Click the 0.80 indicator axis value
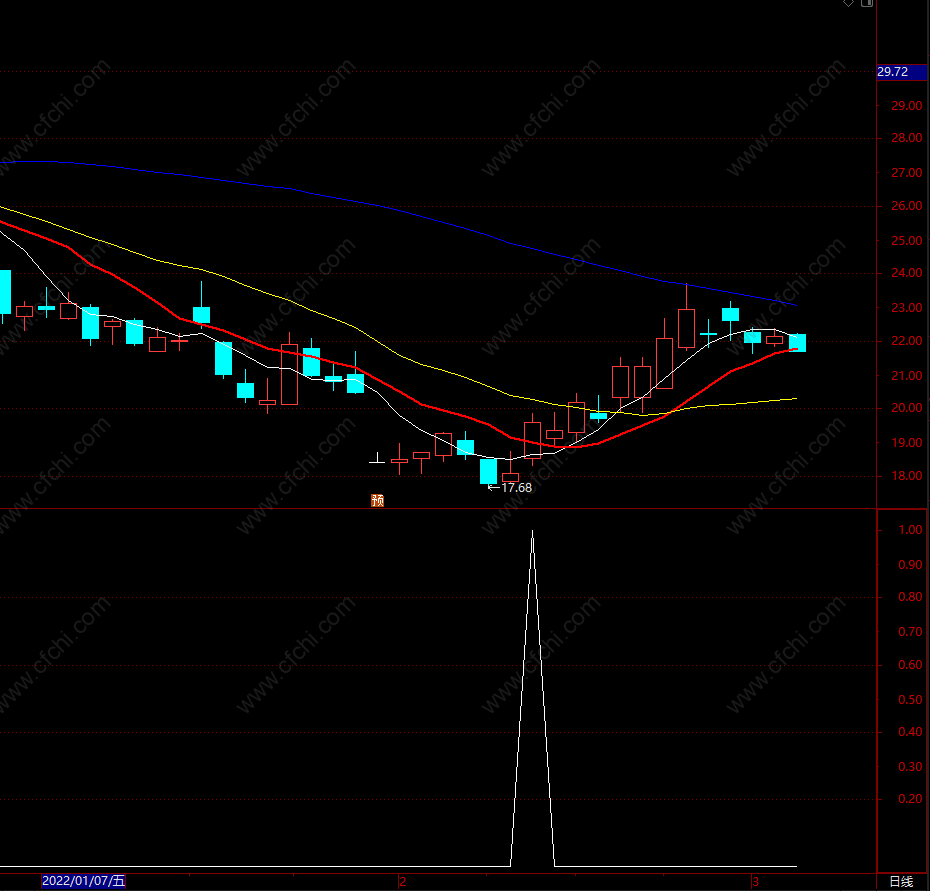 point(910,597)
